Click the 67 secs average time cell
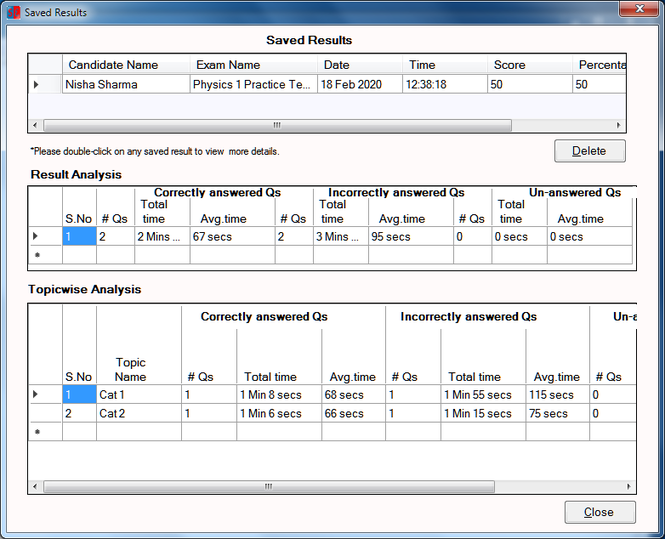The height and width of the screenshot is (539, 665). pos(232,237)
